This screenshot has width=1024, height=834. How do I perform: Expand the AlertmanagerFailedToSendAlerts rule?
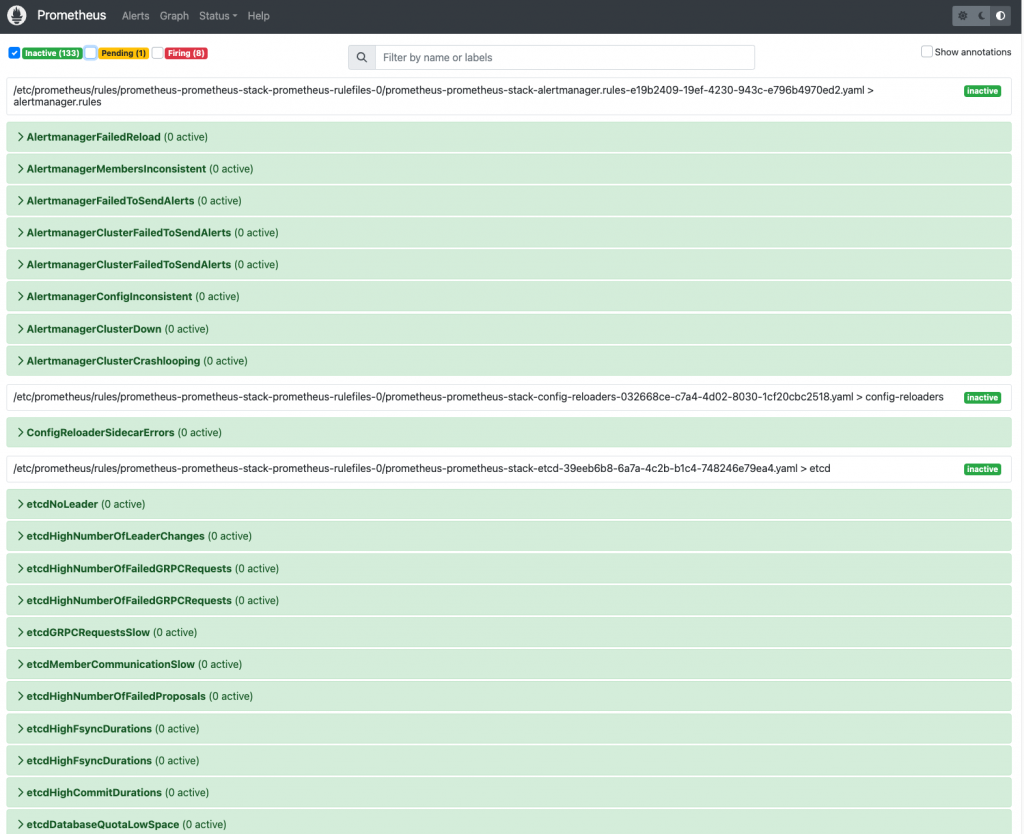pyautogui.click(x=509, y=201)
